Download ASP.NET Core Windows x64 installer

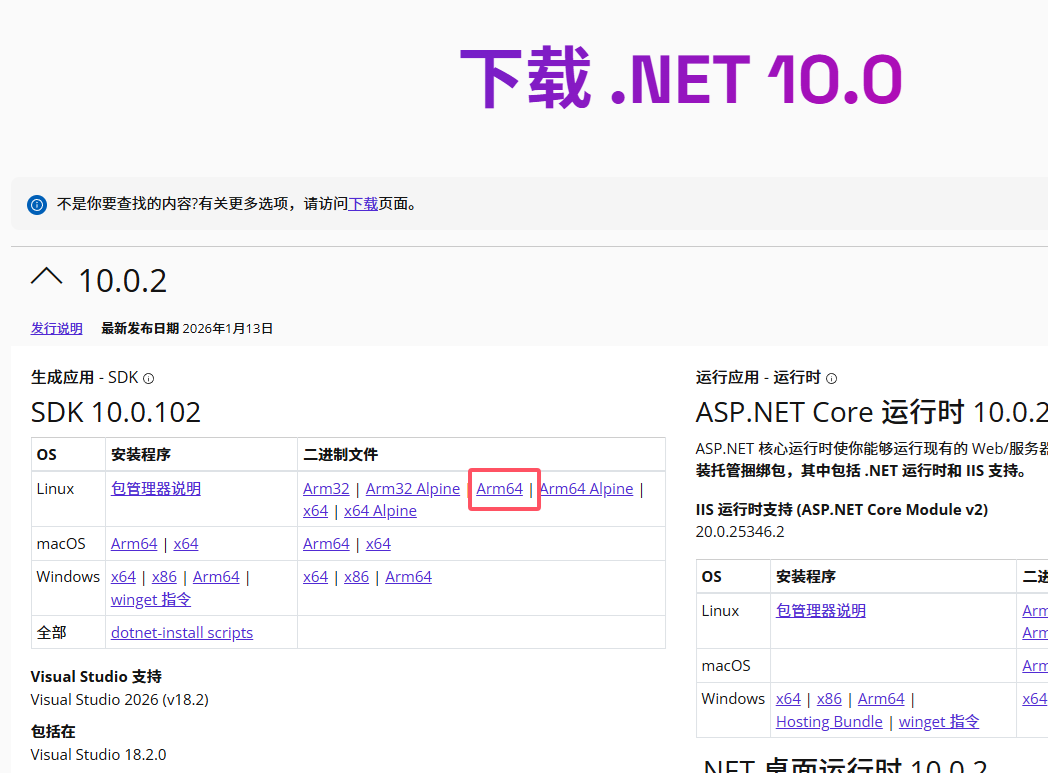click(x=788, y=698)
